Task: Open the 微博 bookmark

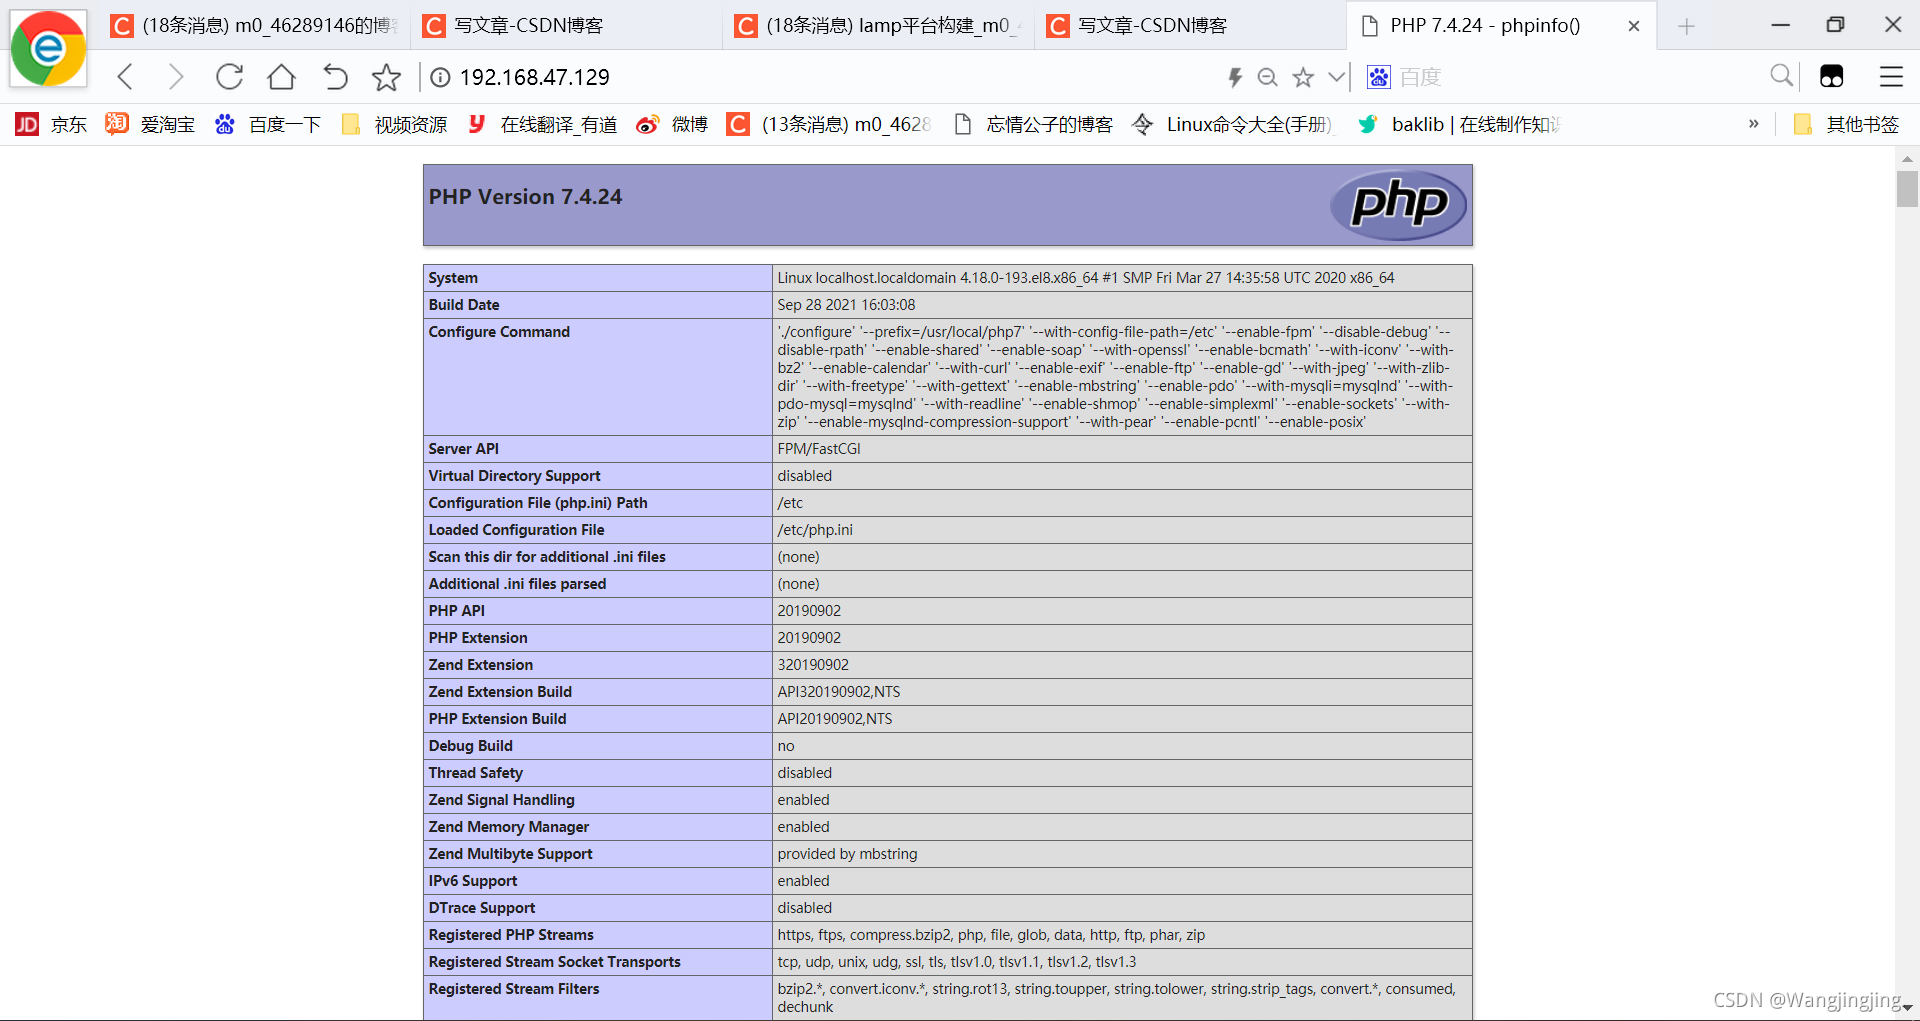Action: coord(672,124)
